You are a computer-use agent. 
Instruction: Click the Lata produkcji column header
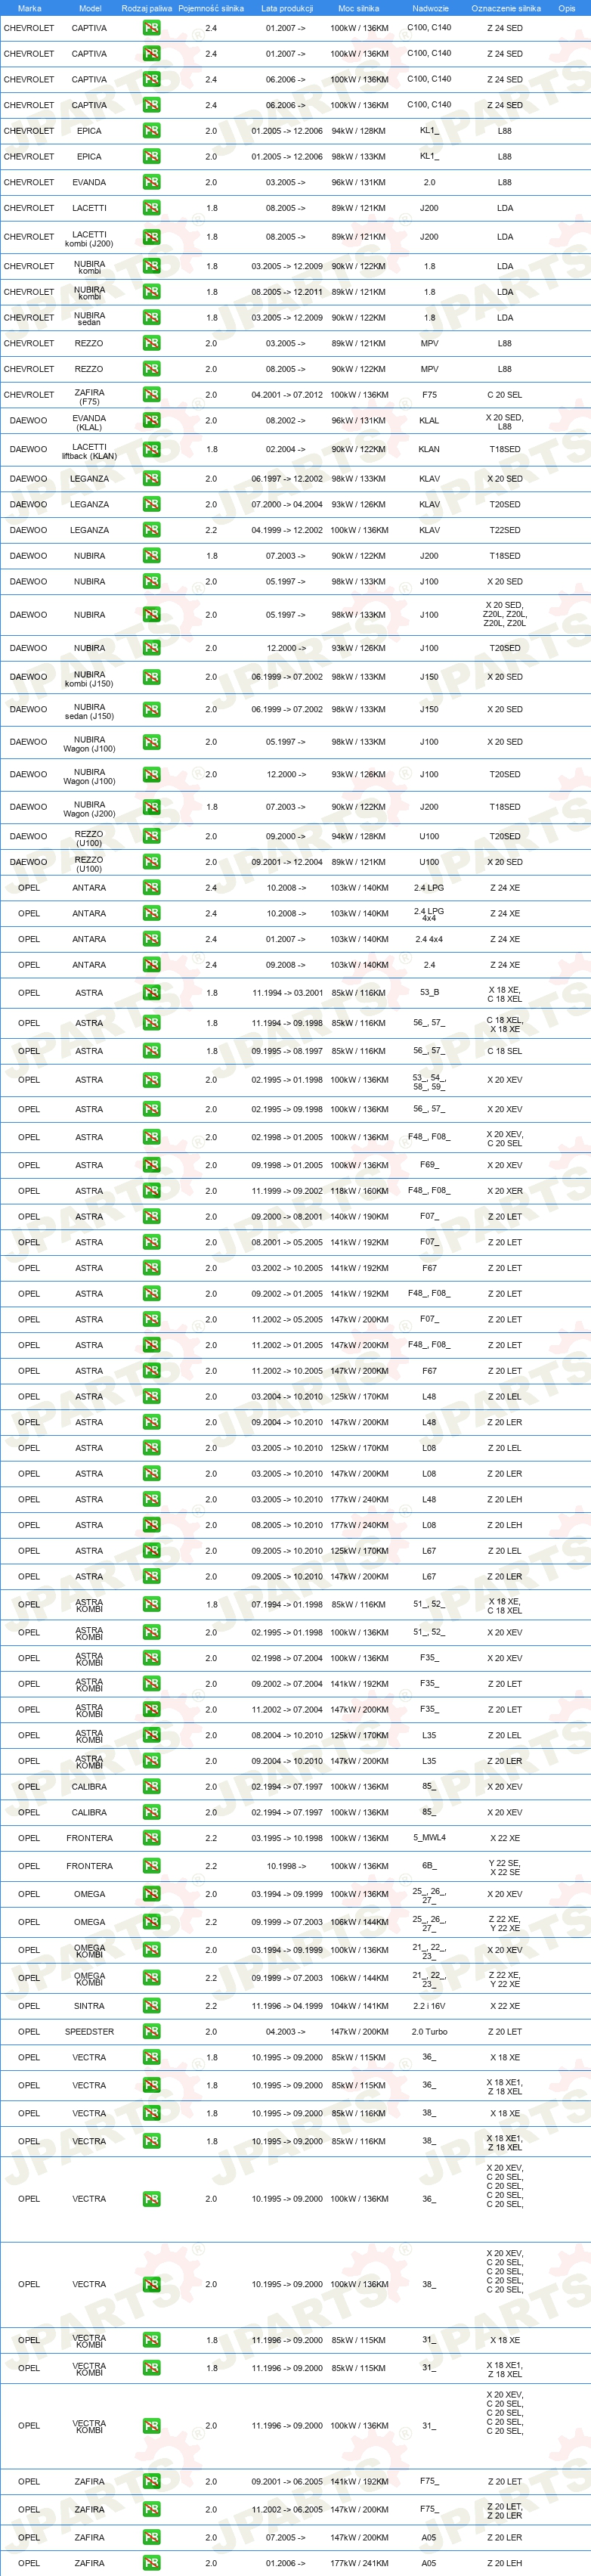click(287, 8)
